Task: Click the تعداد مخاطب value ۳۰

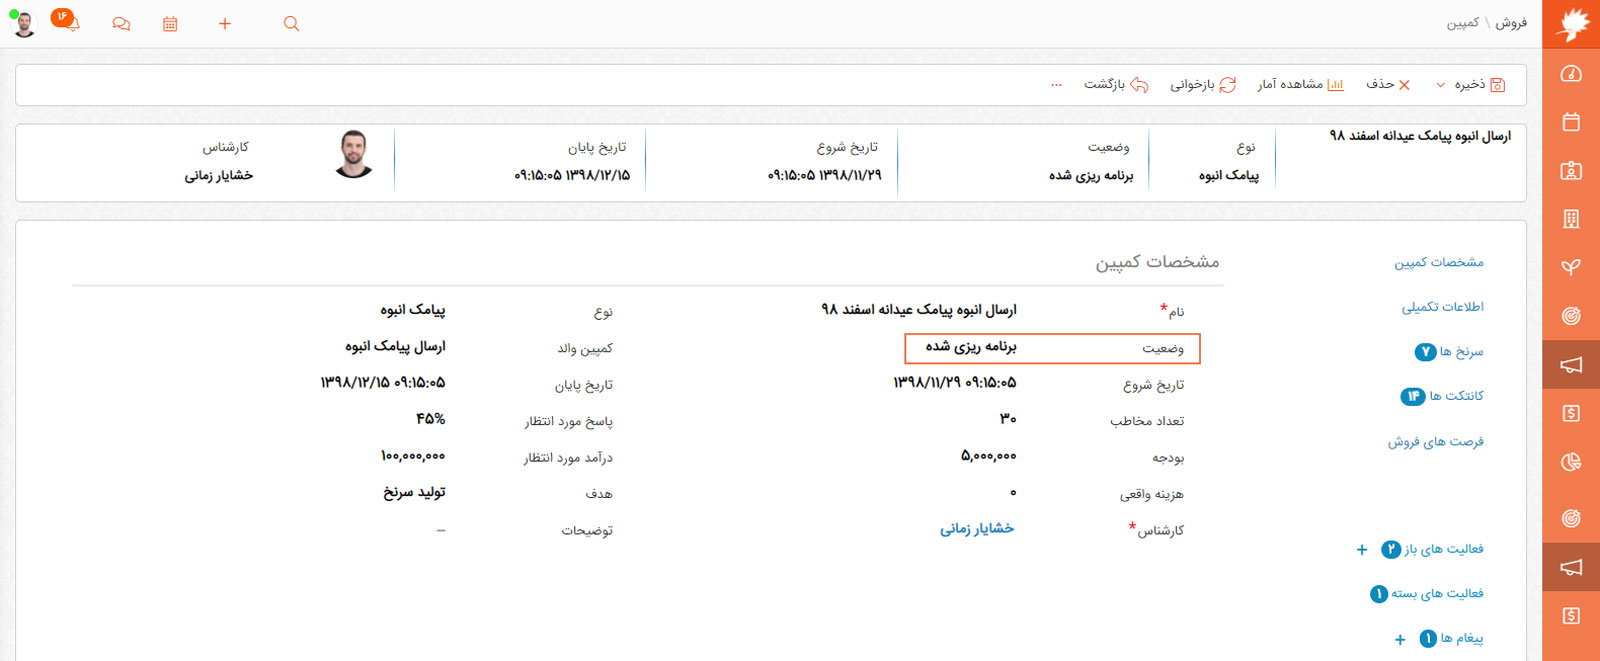Action: [x=1008, y=419]
